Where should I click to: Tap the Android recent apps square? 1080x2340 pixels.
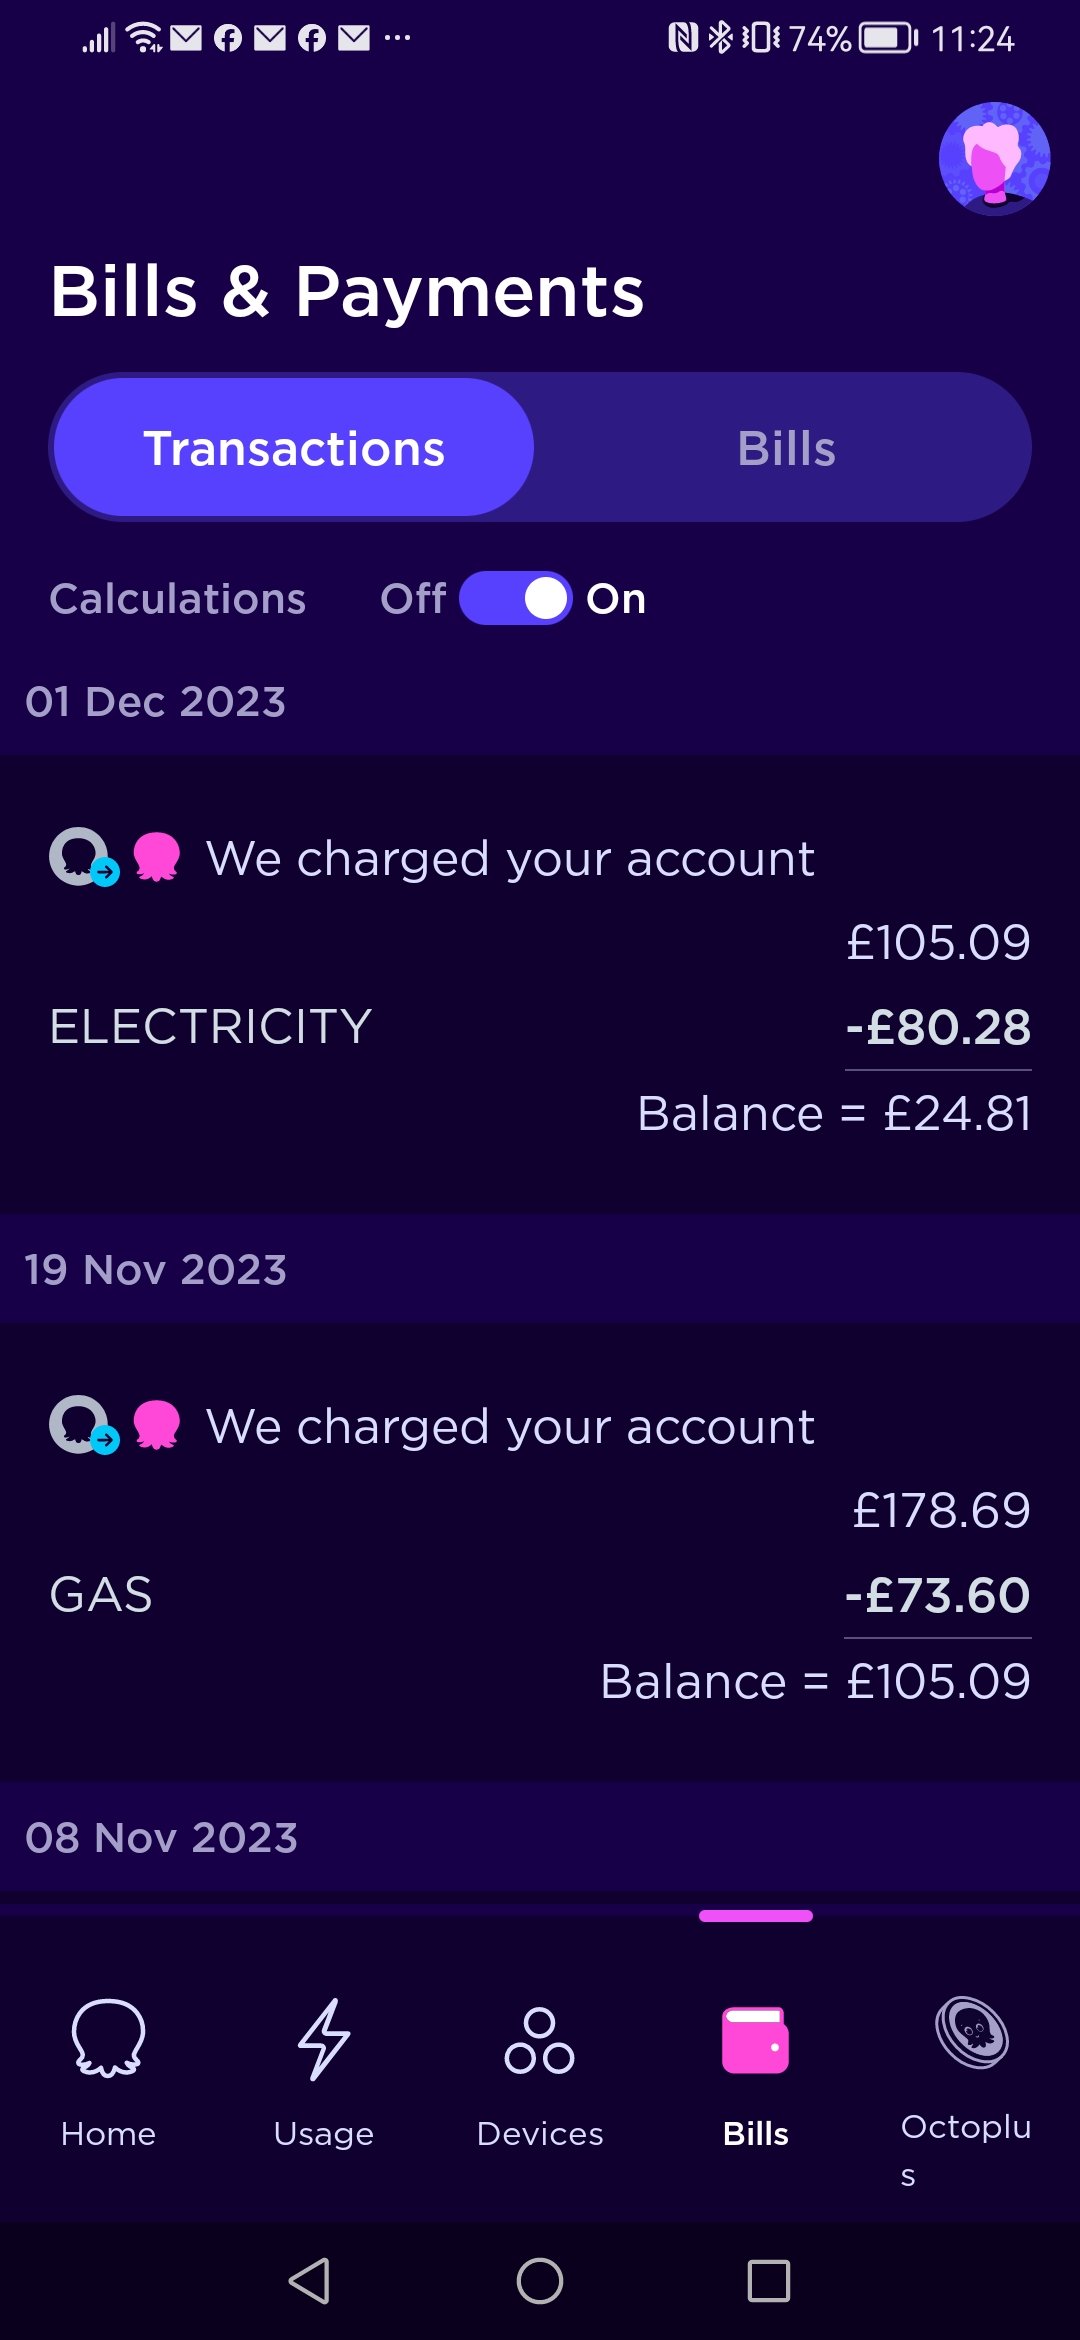pos(769,2281)
